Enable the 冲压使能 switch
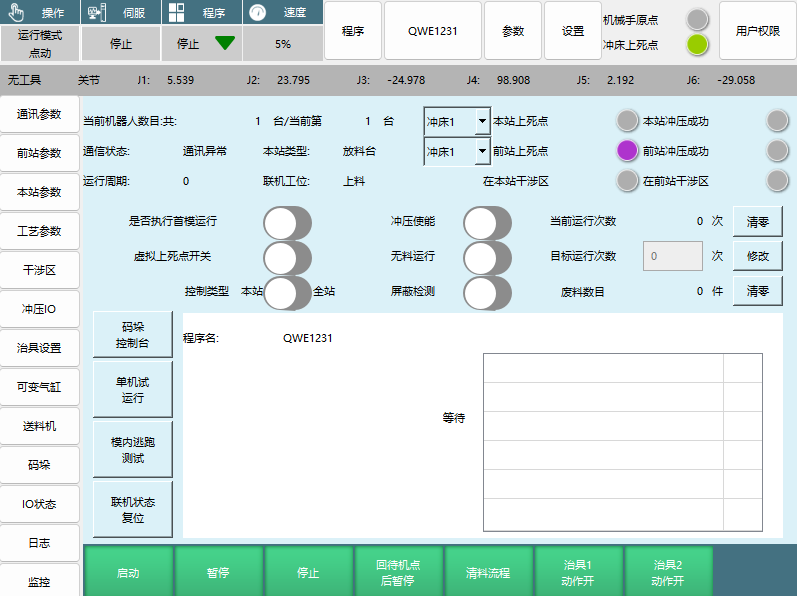The height and width of the screenshot is (596, 797). coord(487,222)
